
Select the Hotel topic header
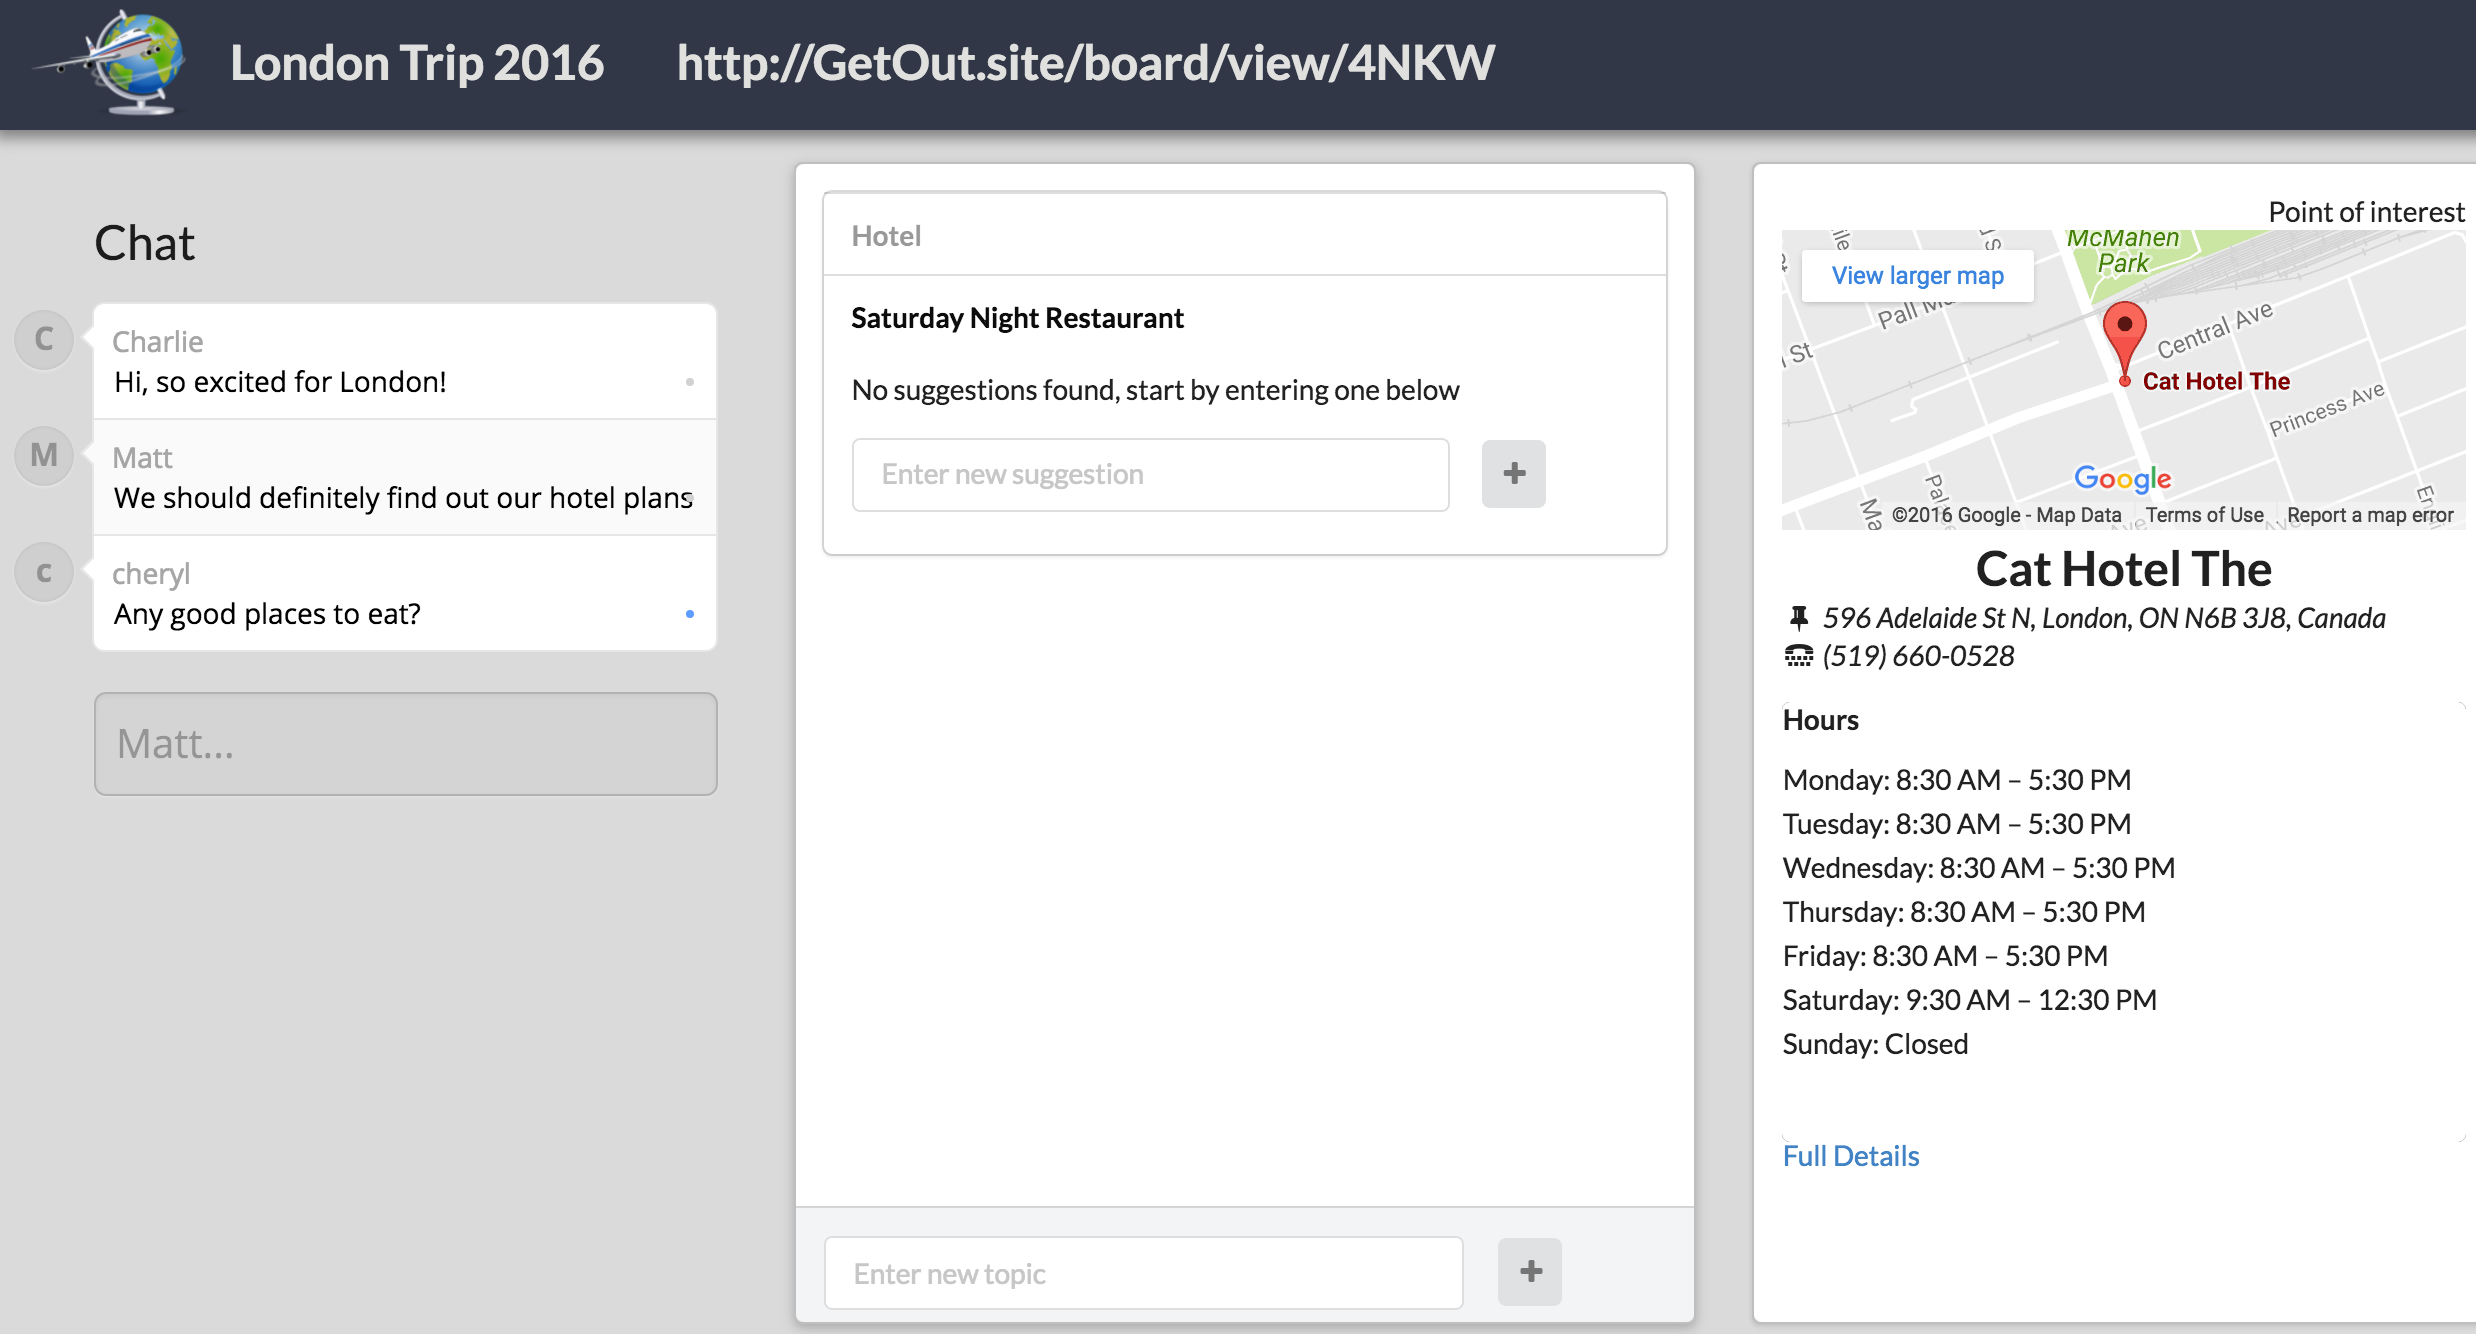[886, 236]
